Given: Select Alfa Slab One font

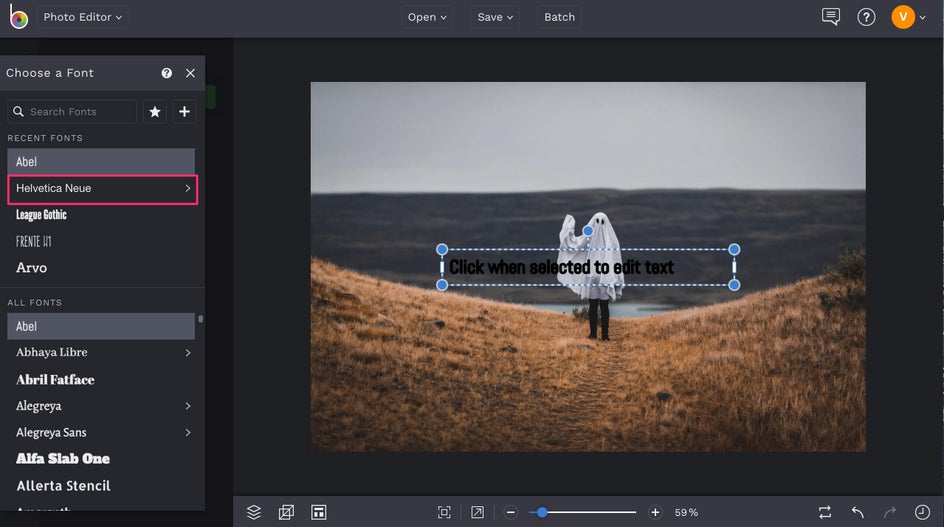Looking at the screenshot, I should tap(101, 459).
